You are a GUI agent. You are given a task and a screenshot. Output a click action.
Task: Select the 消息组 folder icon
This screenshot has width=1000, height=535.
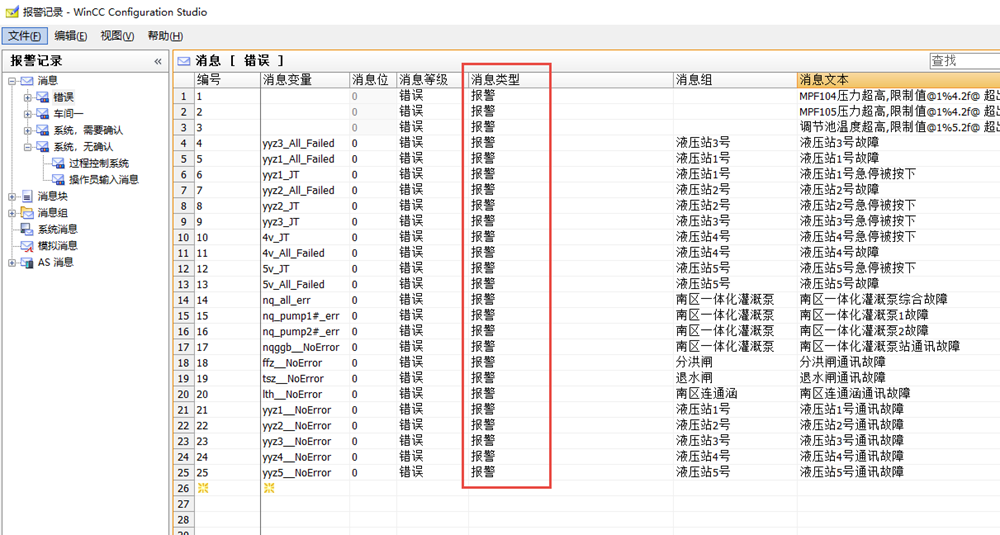point(27,213)
